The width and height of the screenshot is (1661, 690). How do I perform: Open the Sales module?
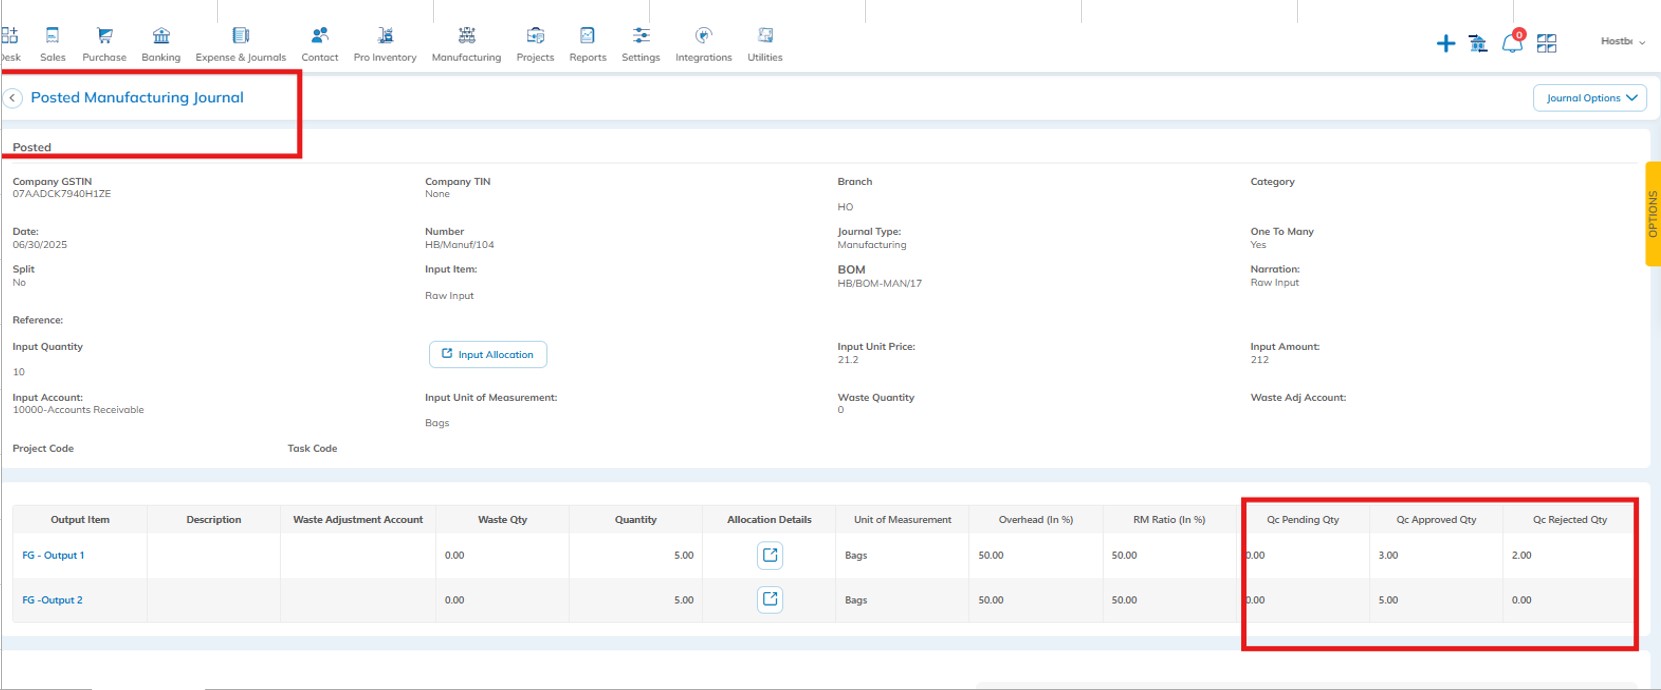(x=53, y=45)
